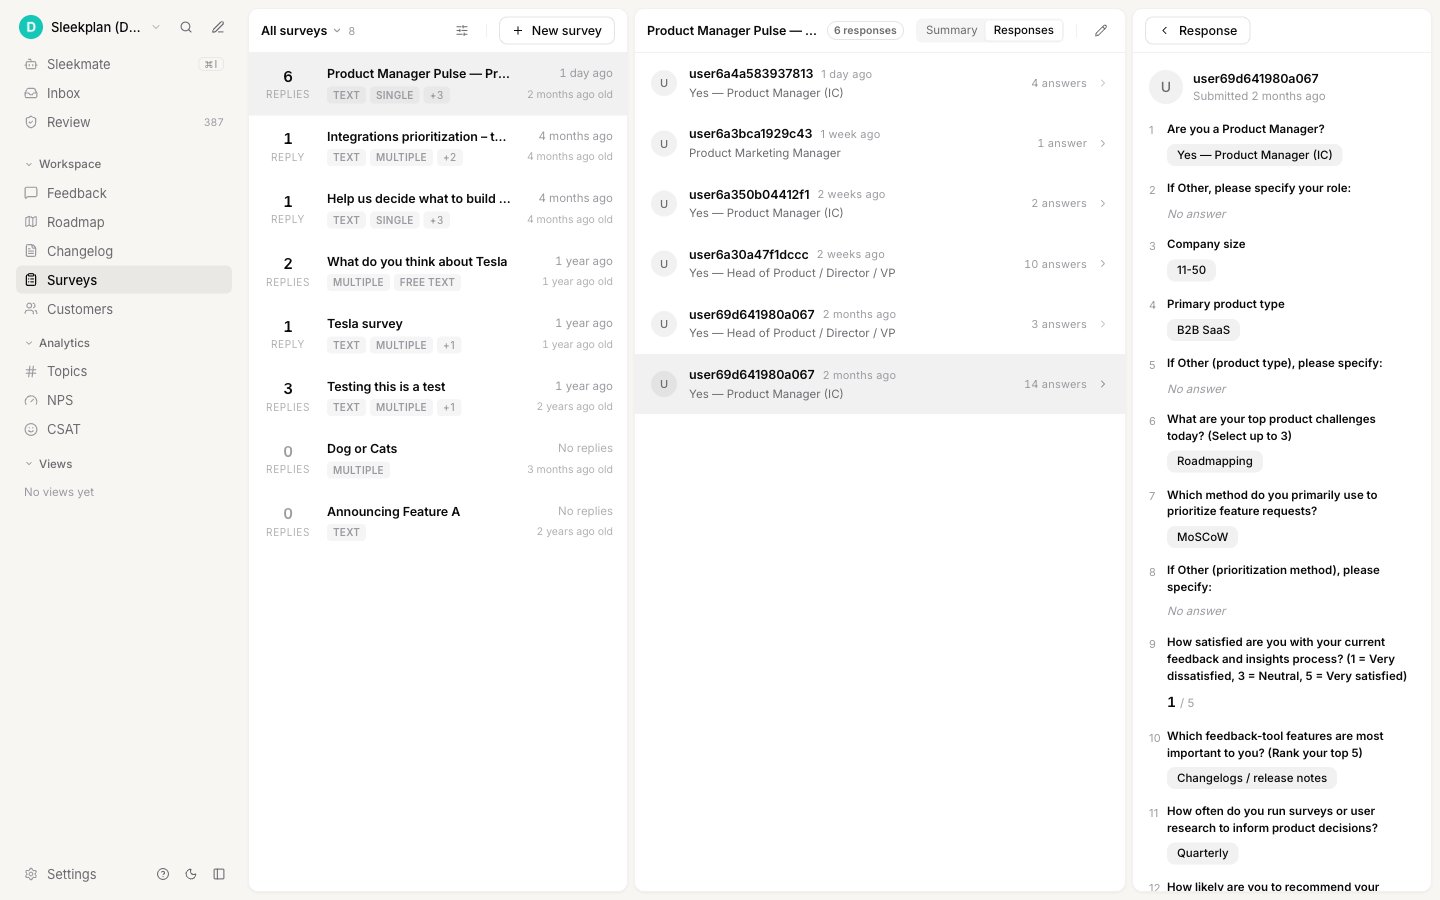Click the 11-50 company size chip
1440x900 pixels.
tap(1191, 270)
